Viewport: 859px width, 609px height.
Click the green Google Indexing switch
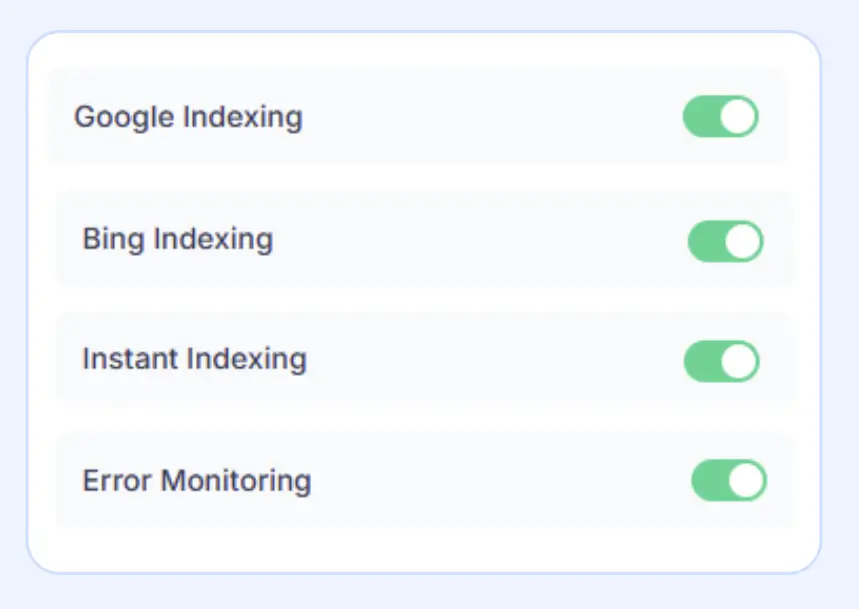[x=720, y=117]
